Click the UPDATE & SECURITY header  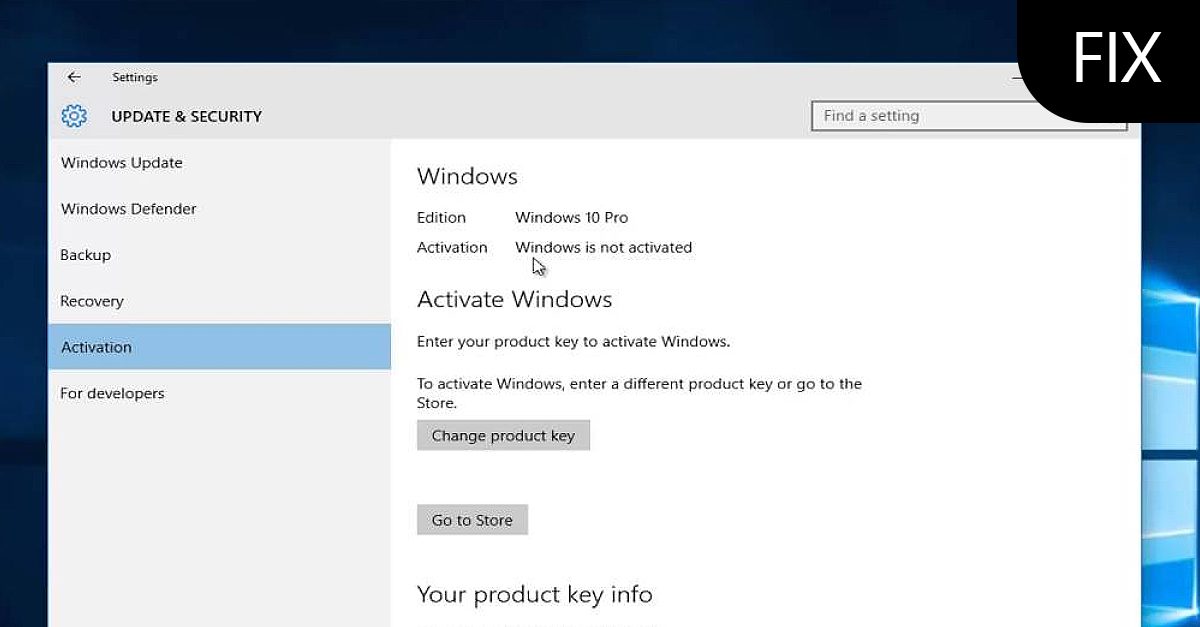187,116
